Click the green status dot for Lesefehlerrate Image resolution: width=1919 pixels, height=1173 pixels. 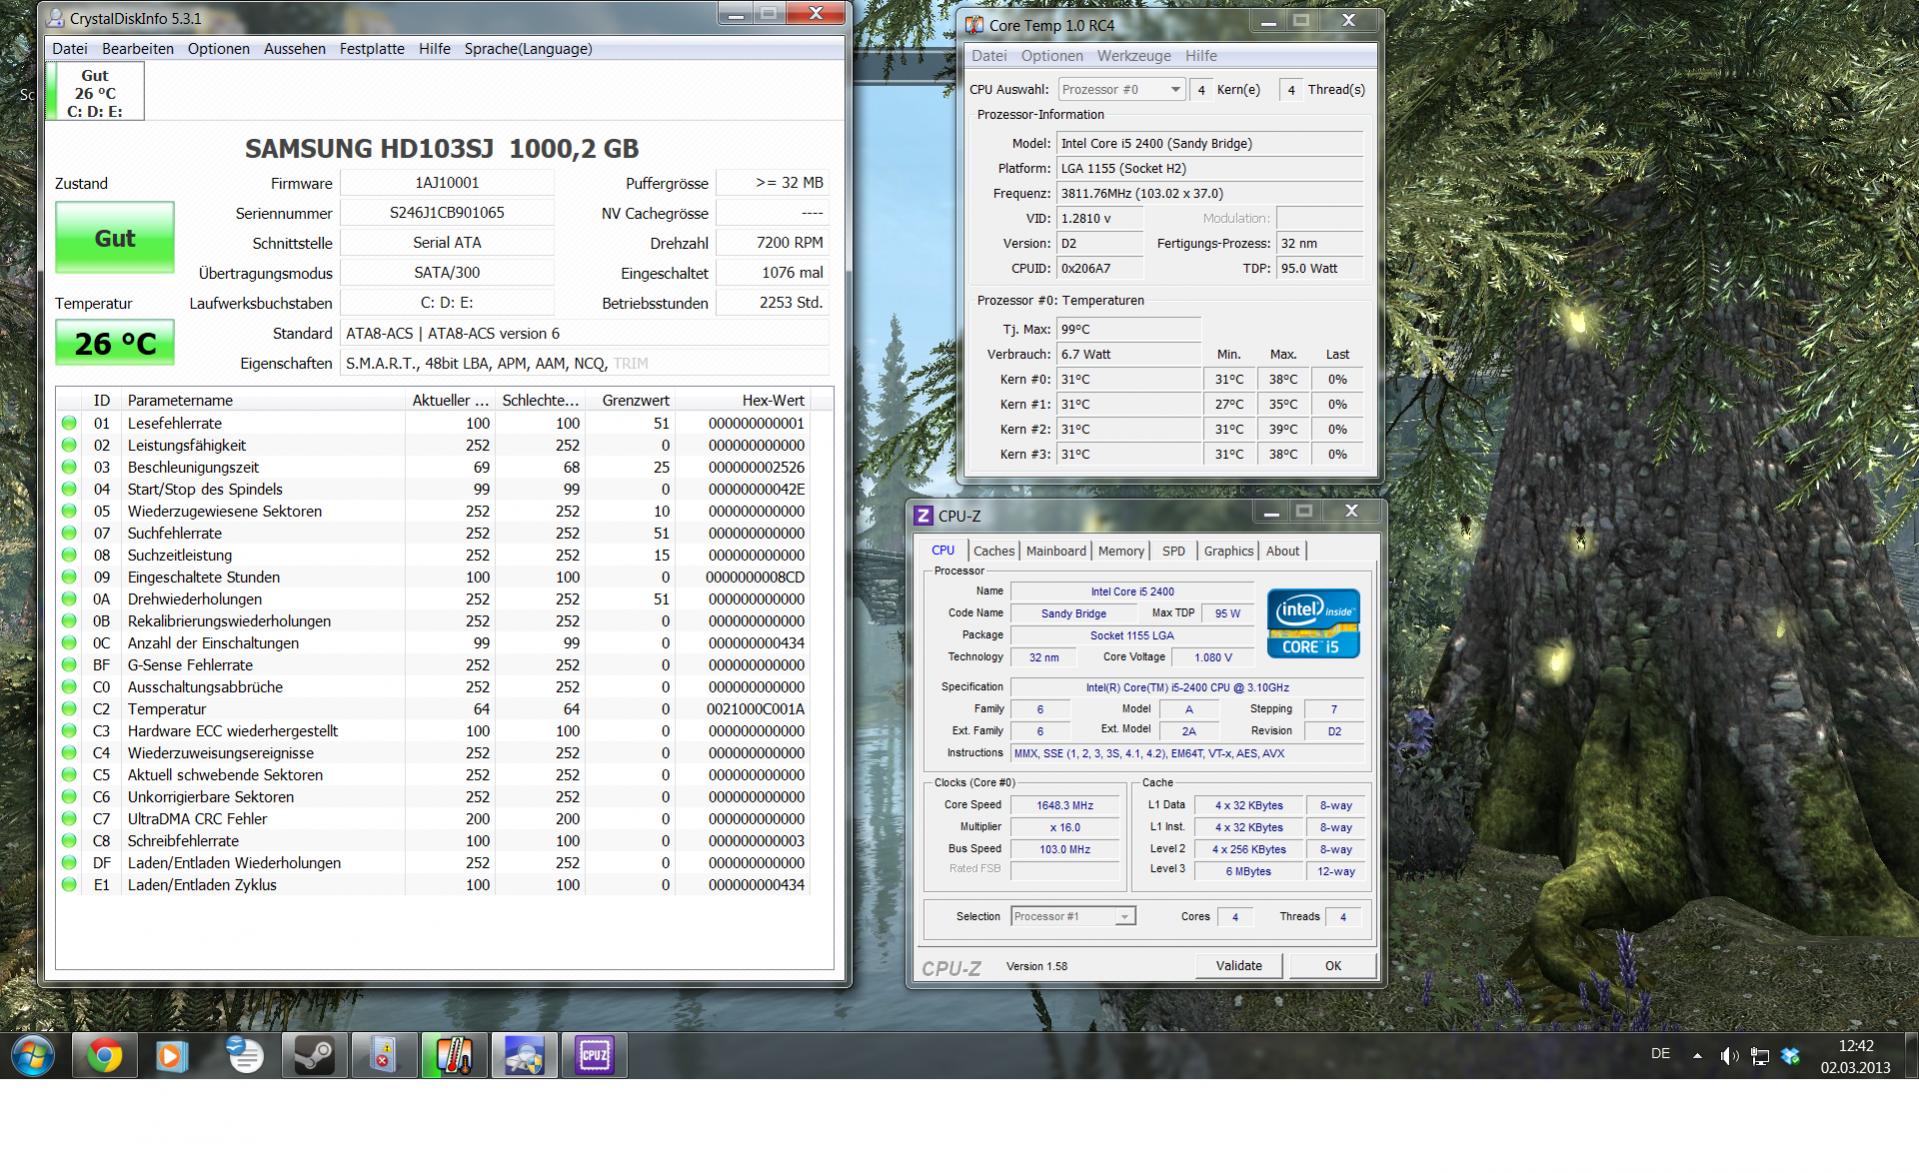pos(69,423)
